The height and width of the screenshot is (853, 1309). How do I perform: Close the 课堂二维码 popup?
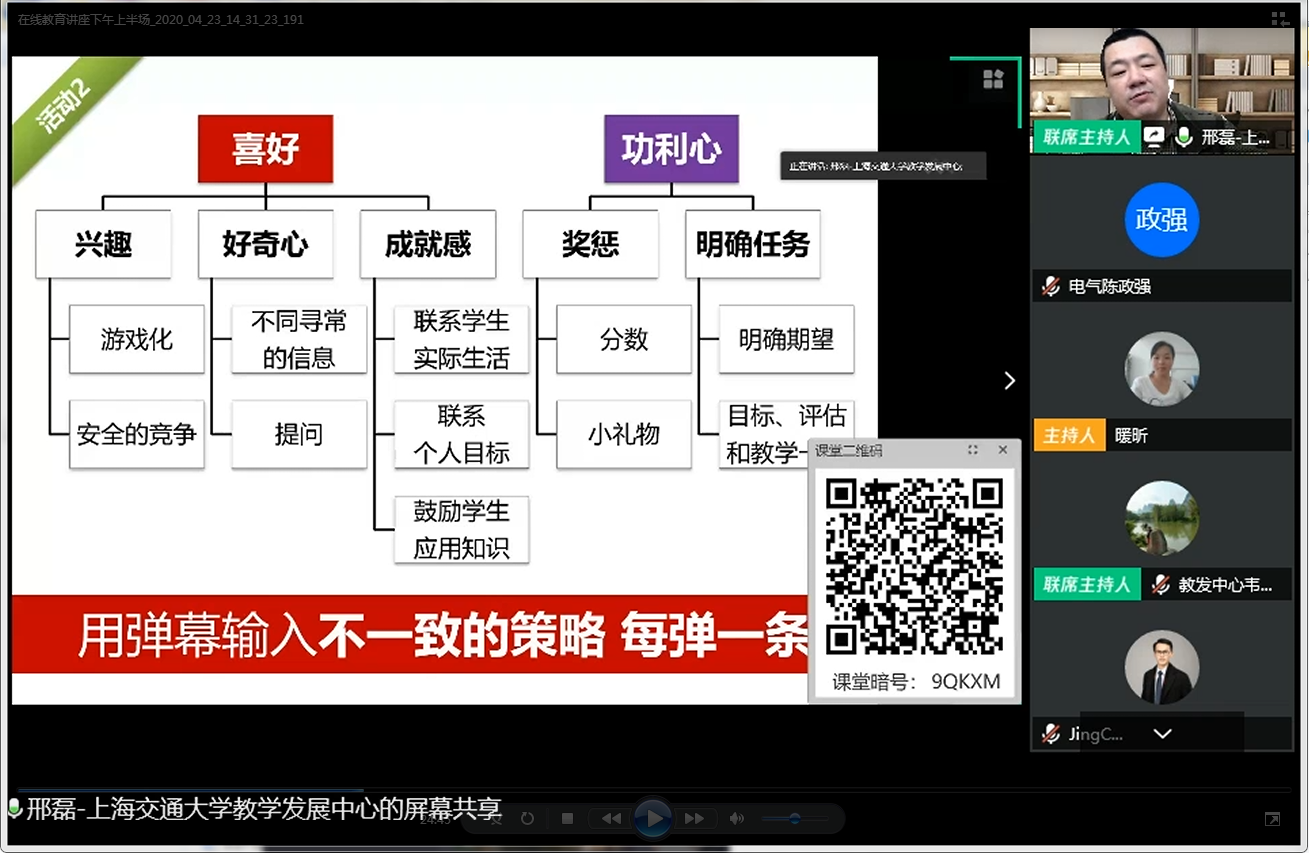1003,450
